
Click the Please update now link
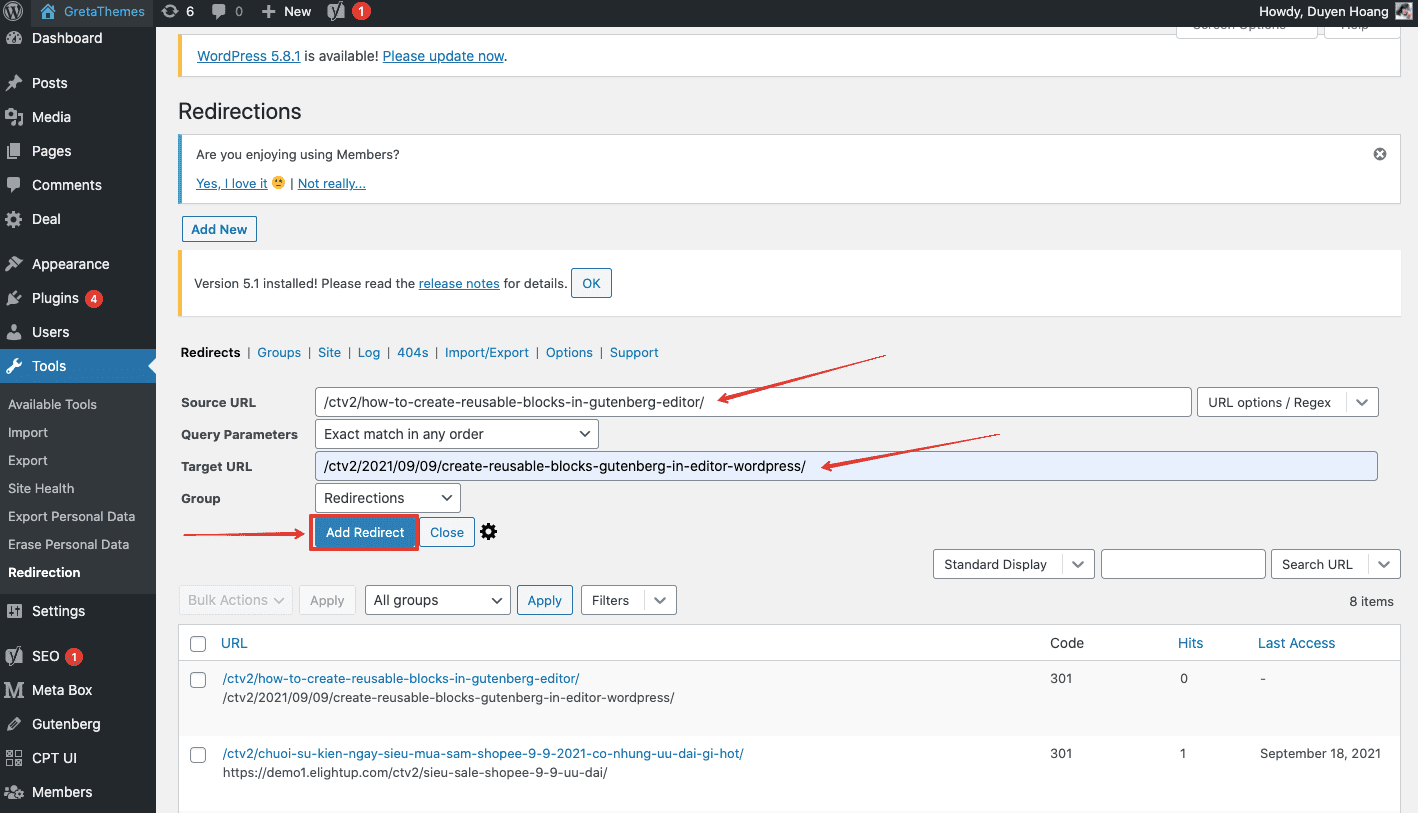coord(443,56)
